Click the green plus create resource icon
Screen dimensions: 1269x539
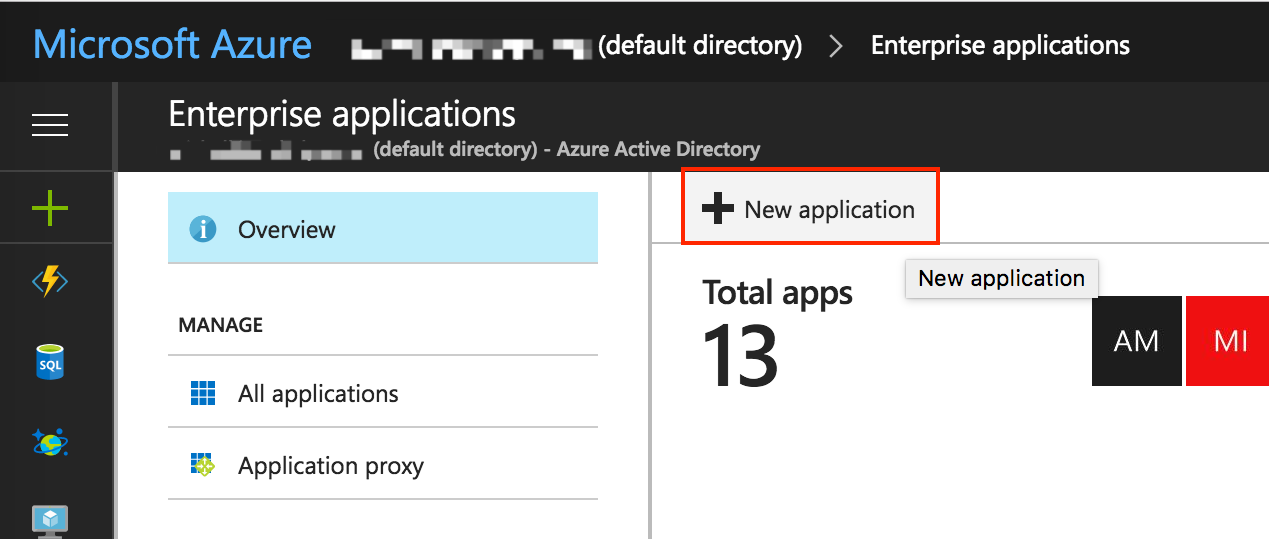[50, 209]
